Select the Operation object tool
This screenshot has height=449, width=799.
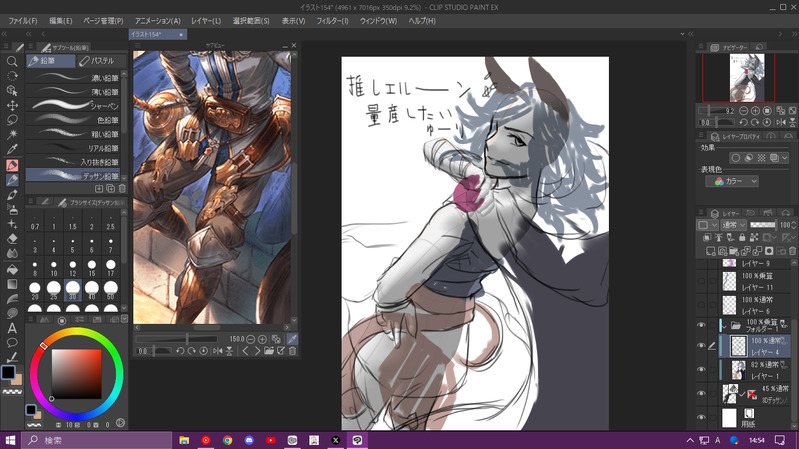click(x=12, y=91)
